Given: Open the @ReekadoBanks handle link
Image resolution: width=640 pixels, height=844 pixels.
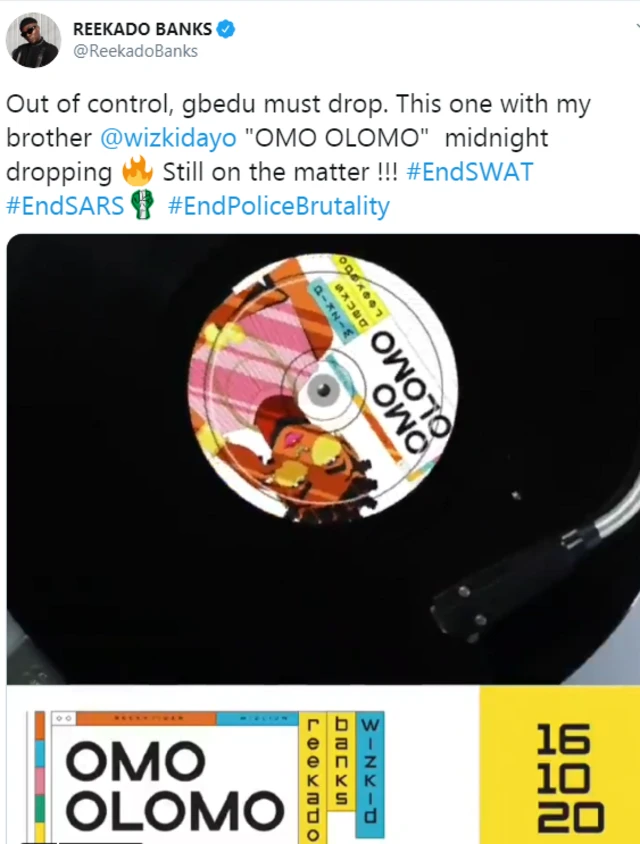Looking at the screenshot, I should [135, 51].
